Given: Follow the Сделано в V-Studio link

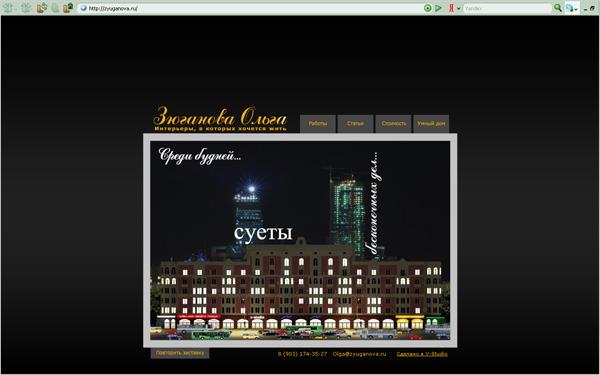Looking at the screenshot, I should point(422,354).
